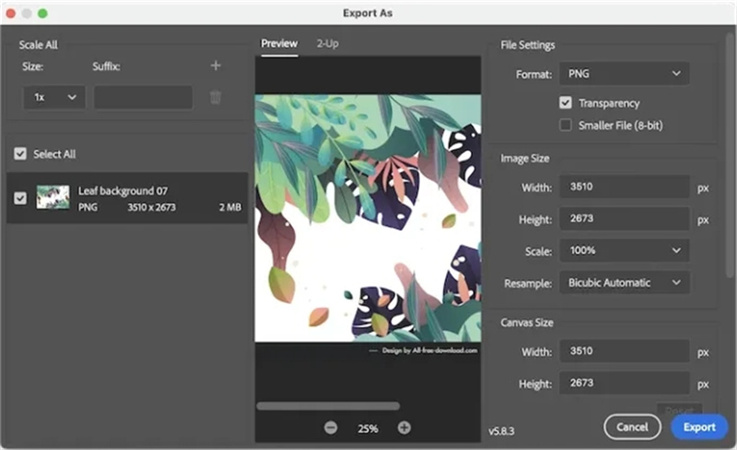Click the Scale All heading
This screenshot has width=737, height=450.
tap(38, 45)
